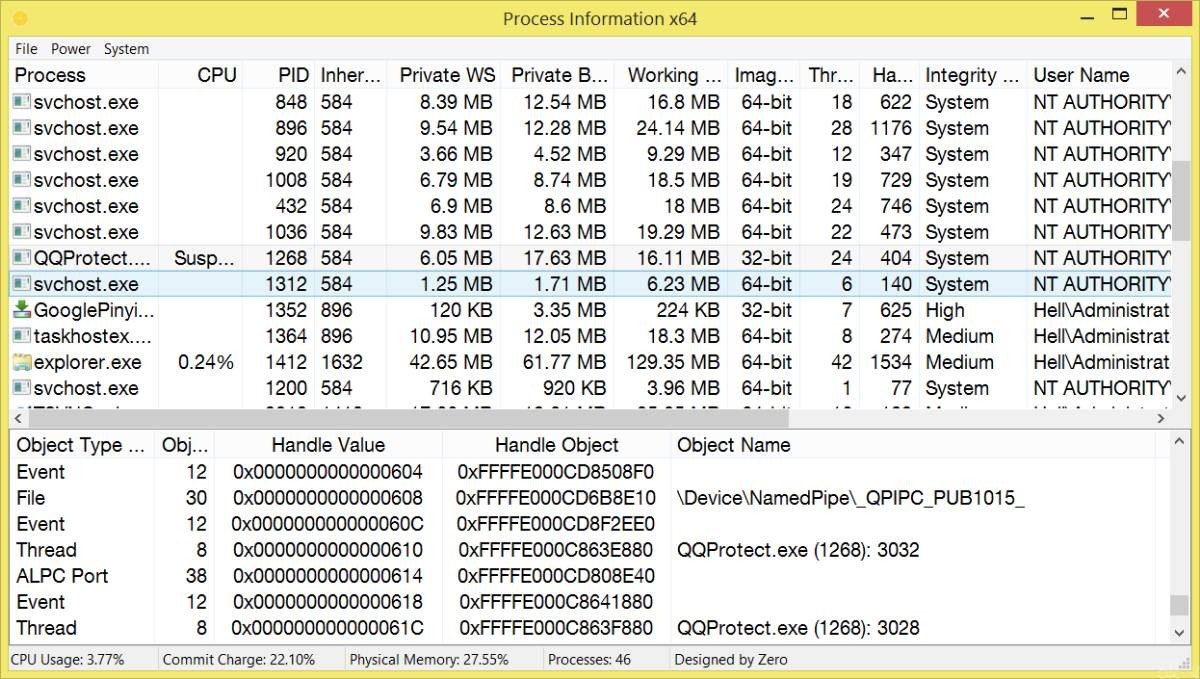Open the System menu
This screenshot has height=679, width=1200.
point(126,49)
